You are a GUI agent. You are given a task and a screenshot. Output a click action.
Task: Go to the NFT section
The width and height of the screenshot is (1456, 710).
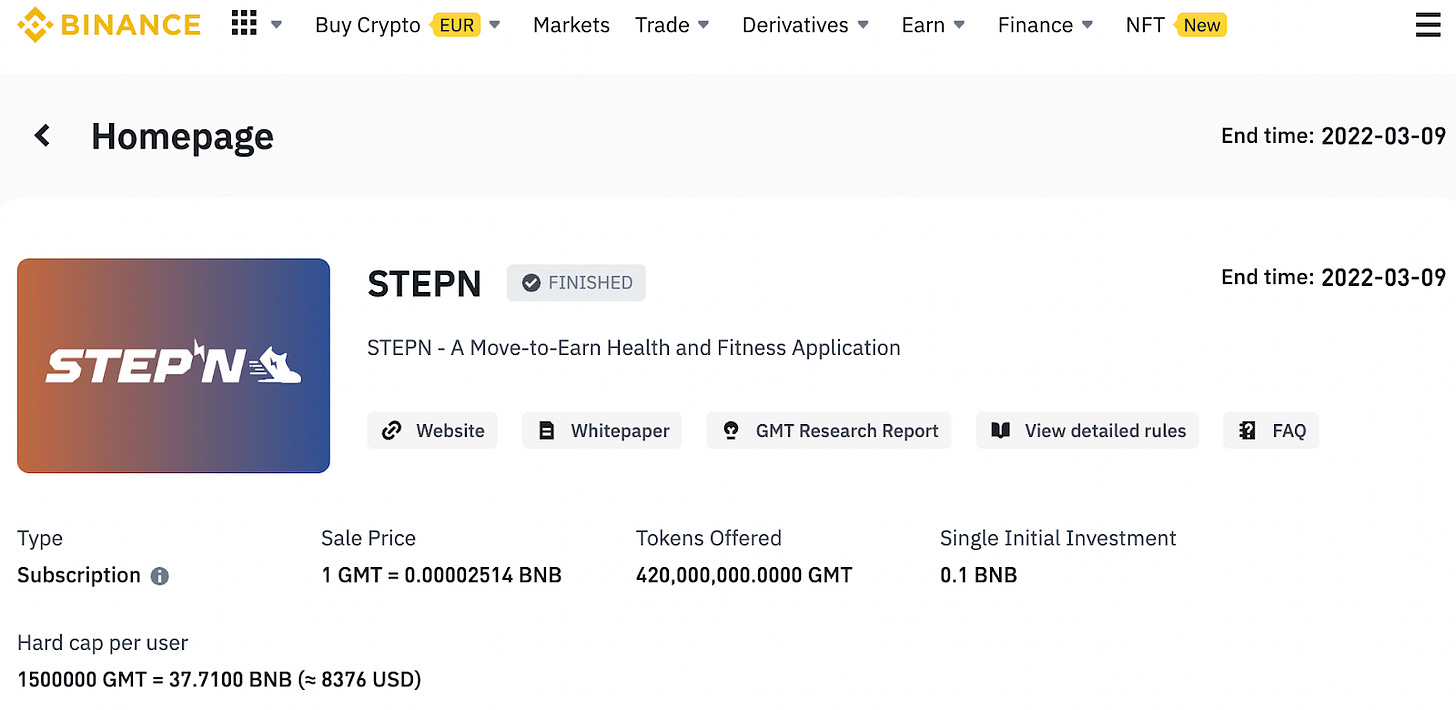(1144, 25)
